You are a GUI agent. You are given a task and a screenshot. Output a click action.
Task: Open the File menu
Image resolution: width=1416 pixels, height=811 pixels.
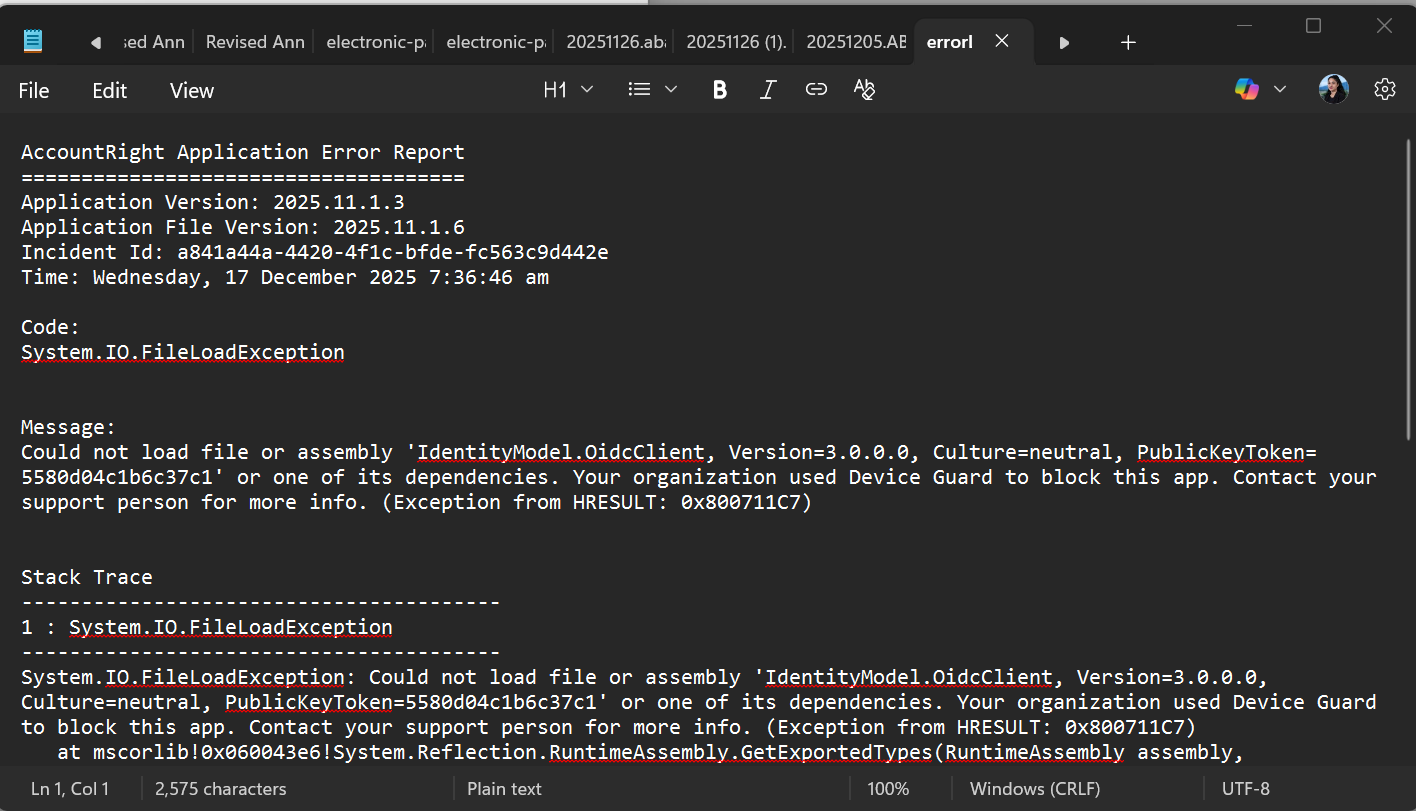34,91
